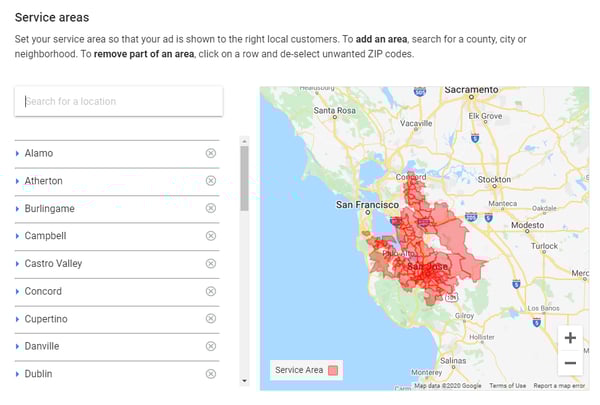Zoom in on the map
The height and width of the screenshot is (405, 600).
click(570, 338)
